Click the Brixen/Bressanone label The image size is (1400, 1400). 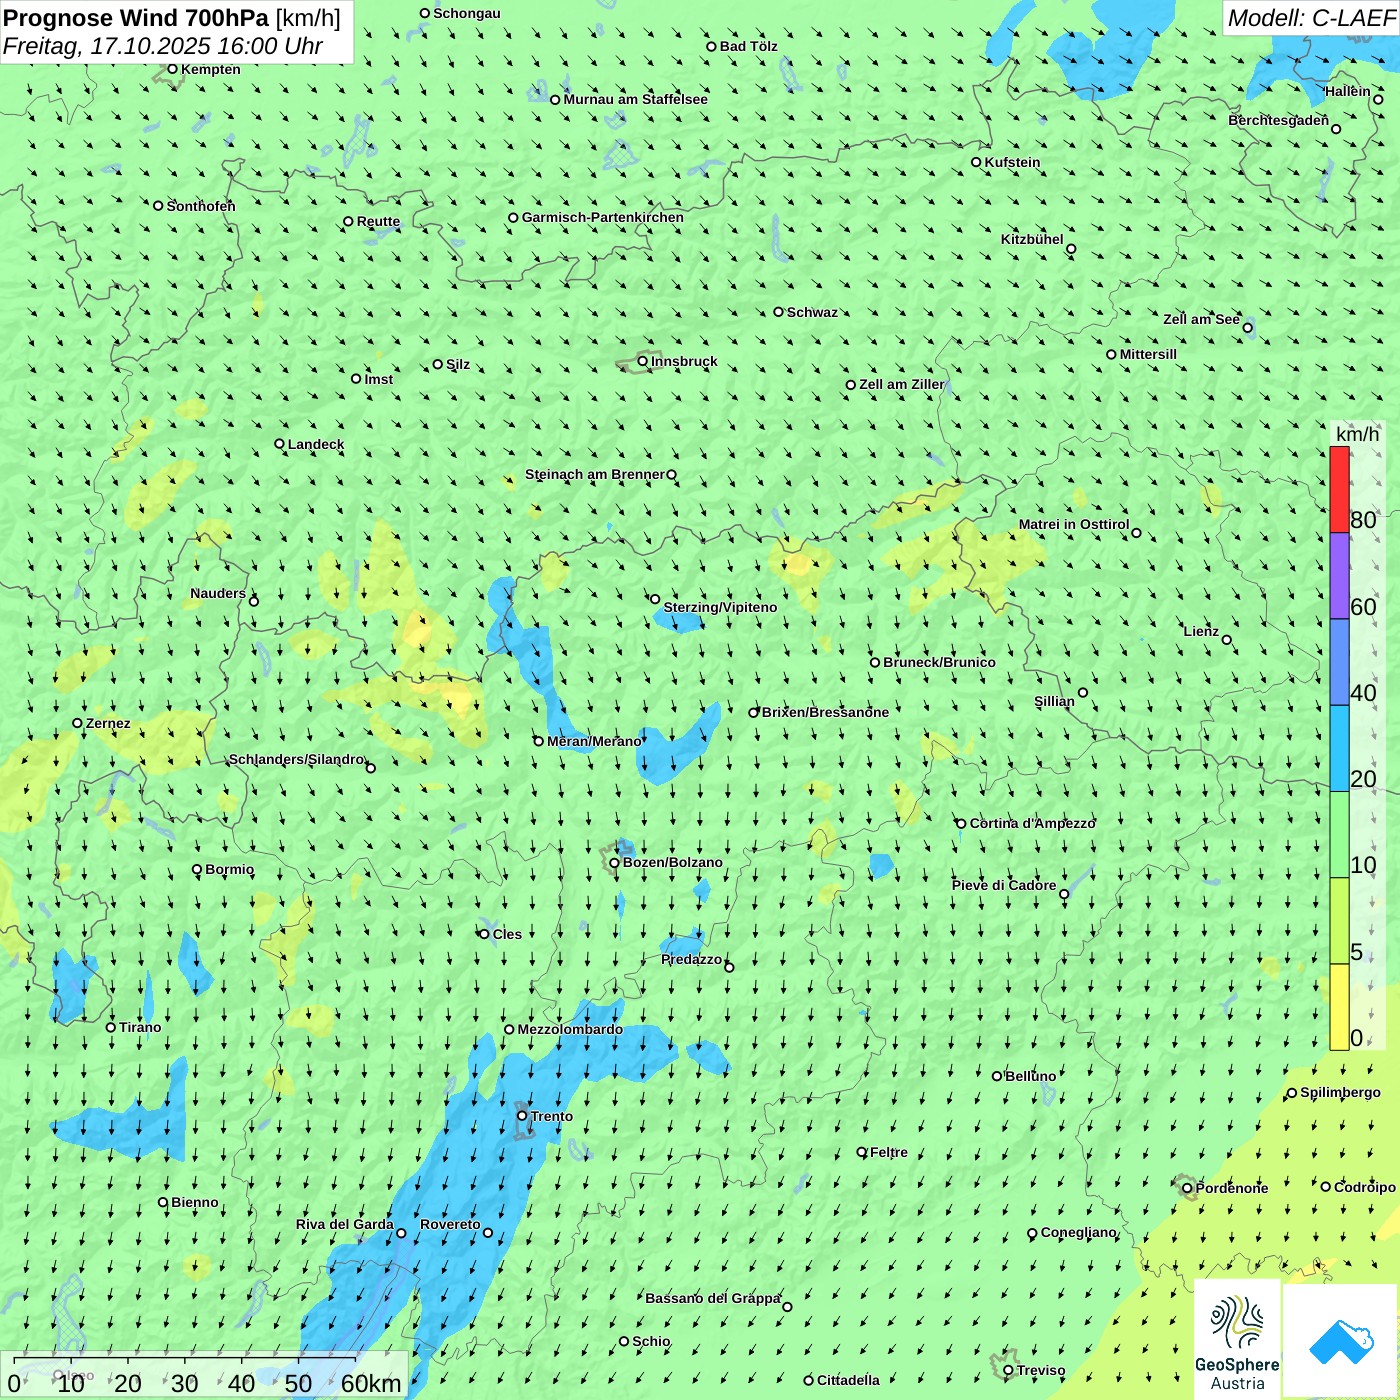(x=825, y=712)
